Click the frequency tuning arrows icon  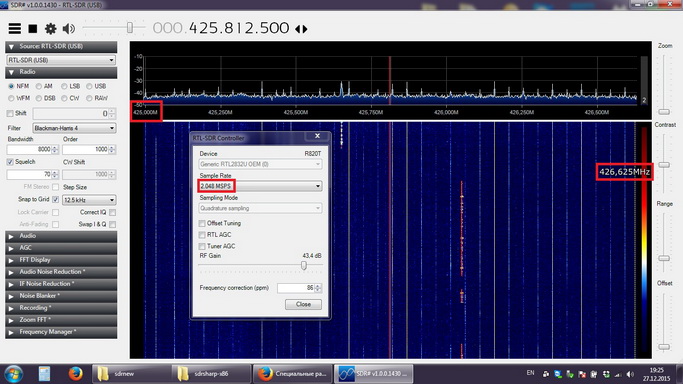pyautogui.click(x=301, y=29)
